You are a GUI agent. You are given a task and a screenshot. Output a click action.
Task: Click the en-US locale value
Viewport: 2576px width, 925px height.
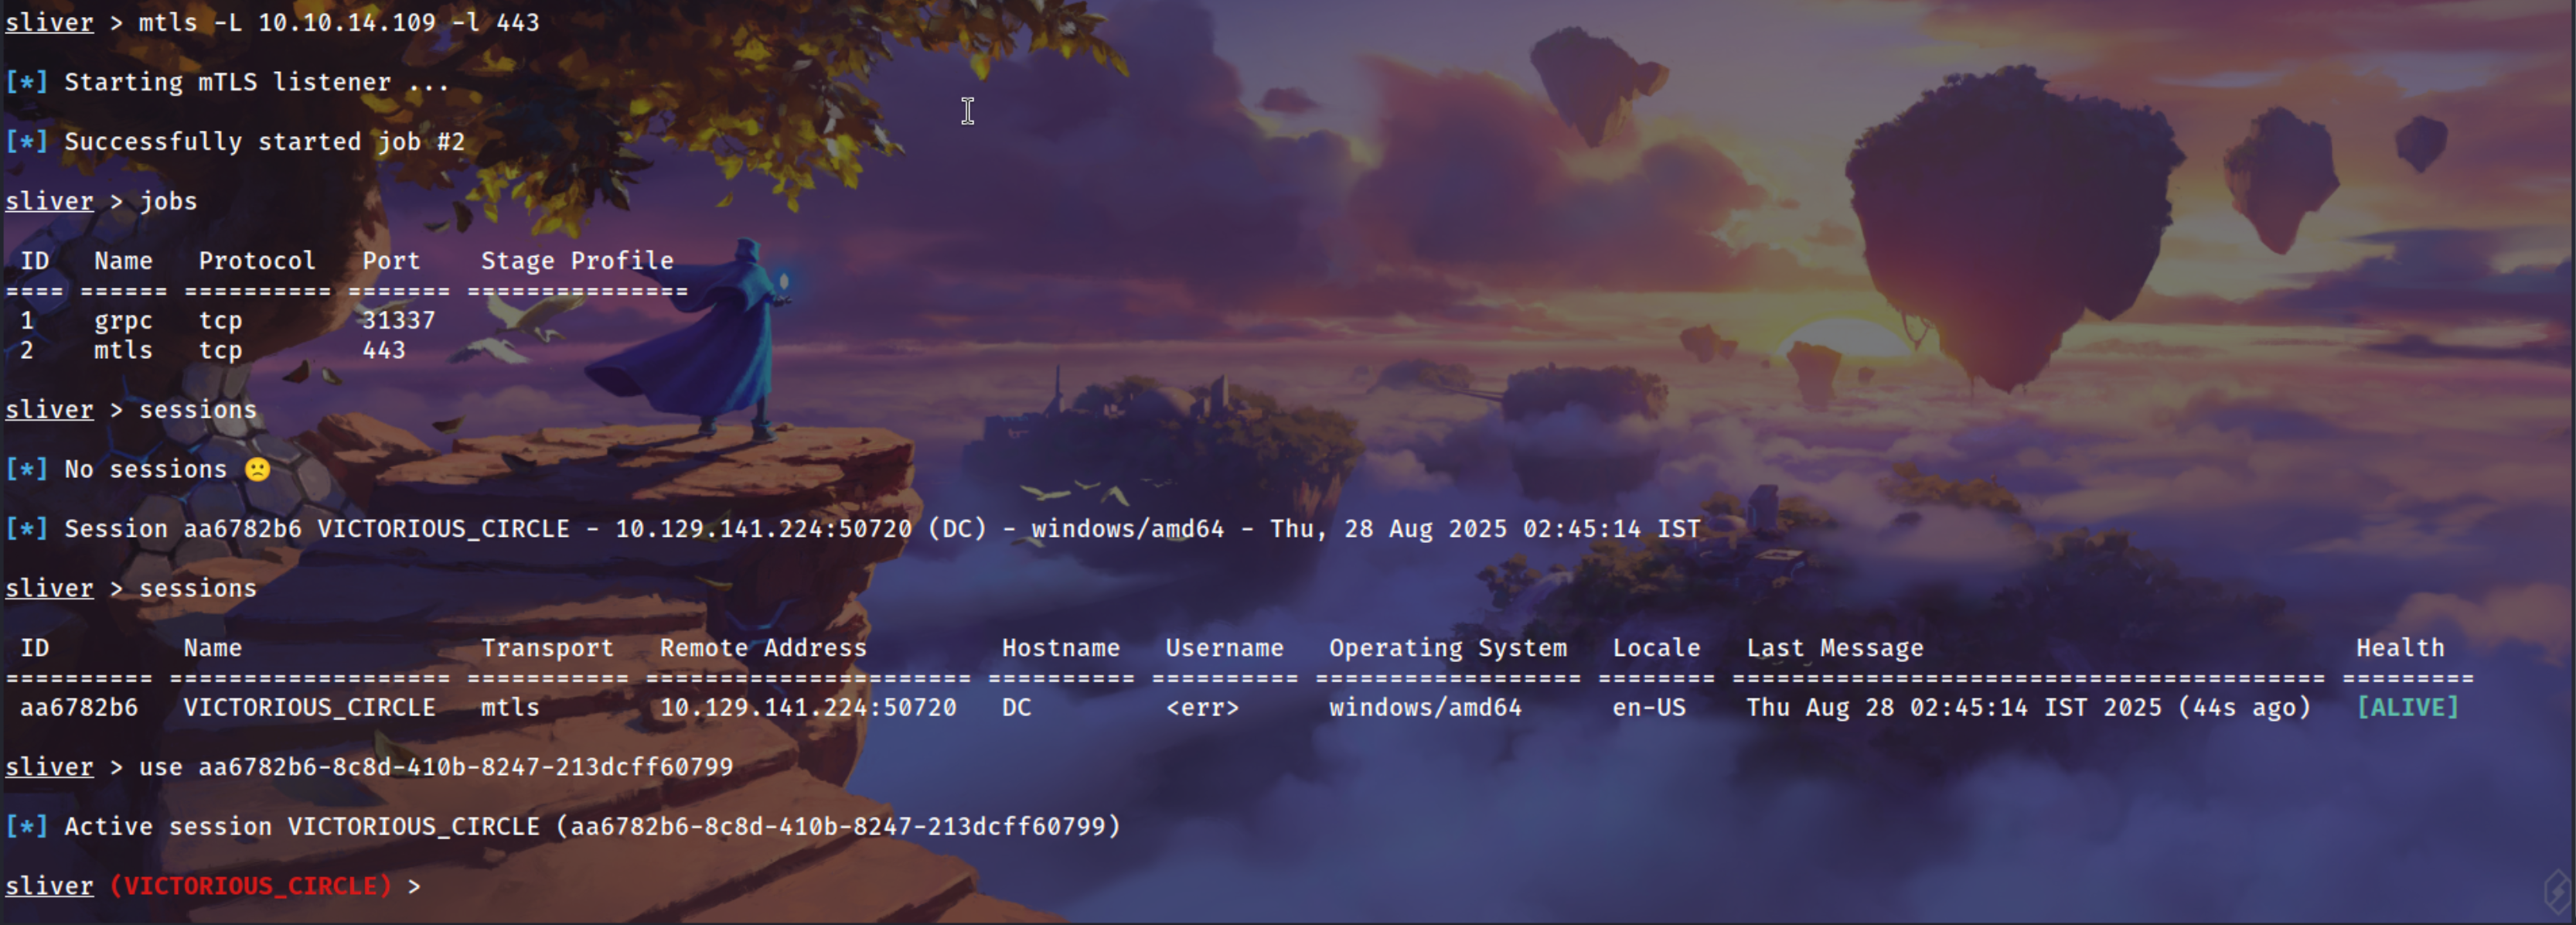pyautogui.click(x=1648, y=707)
